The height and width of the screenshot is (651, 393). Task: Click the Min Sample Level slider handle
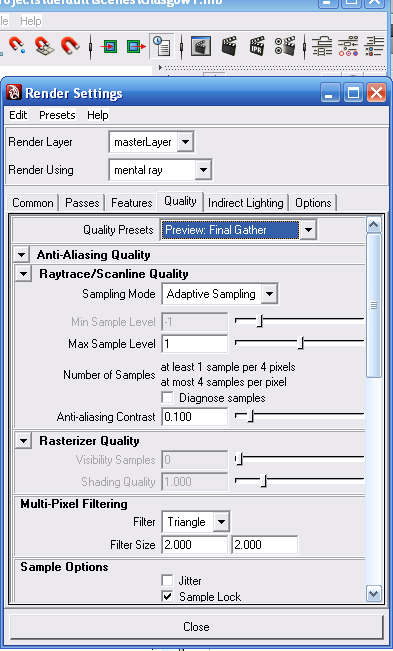260,321
